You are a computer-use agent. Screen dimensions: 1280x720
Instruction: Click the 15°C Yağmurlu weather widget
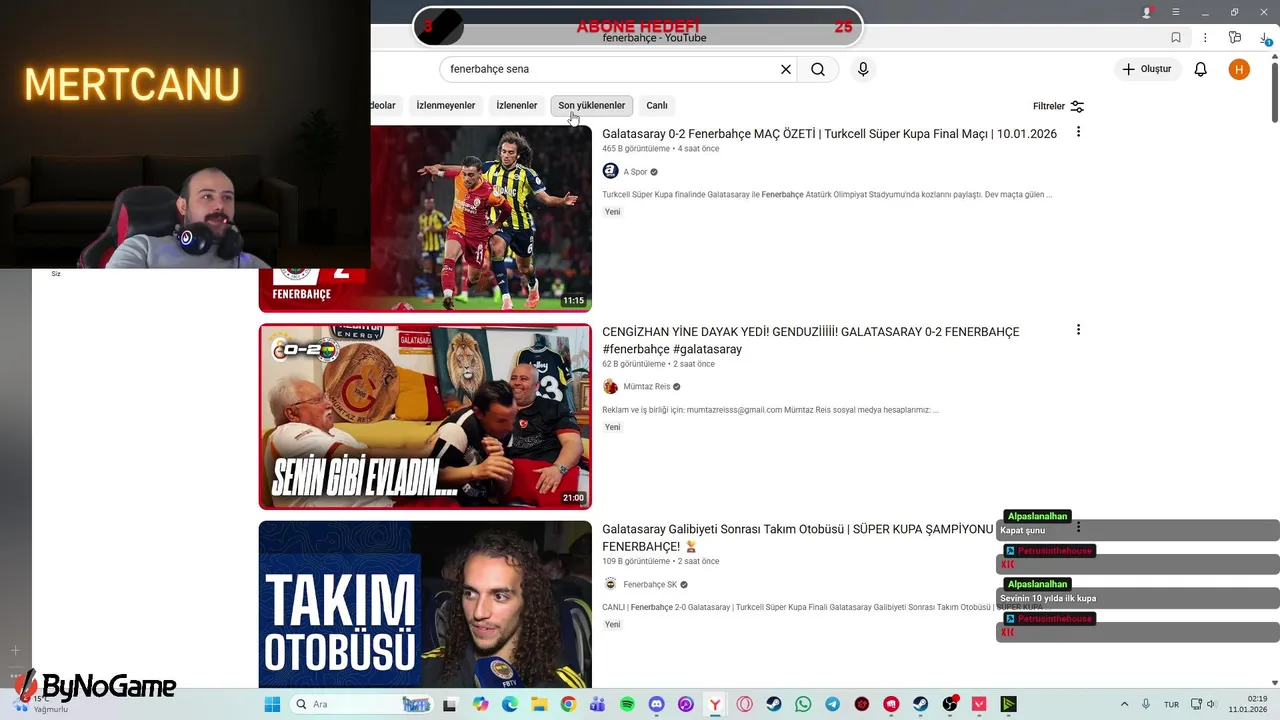(x=40, y=704)
